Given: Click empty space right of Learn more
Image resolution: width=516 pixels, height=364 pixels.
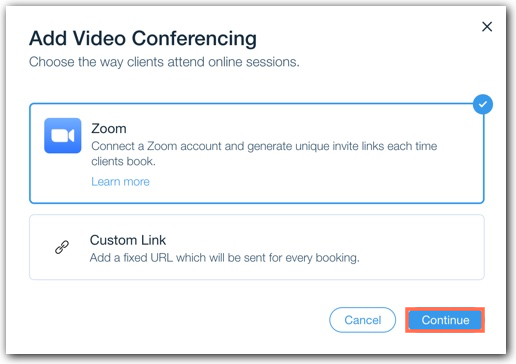Looking at the screenshot, I should [300, 182].
